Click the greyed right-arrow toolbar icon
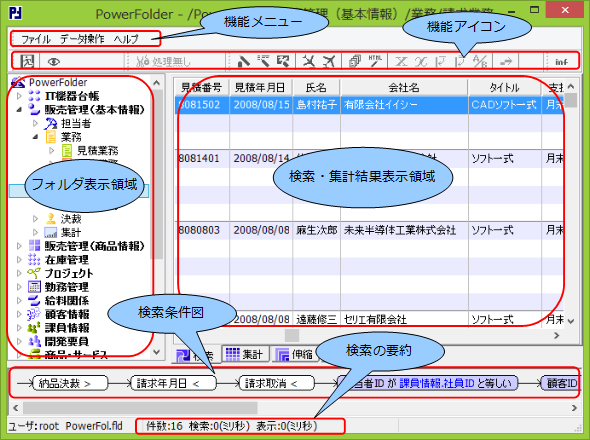Image resolution: width=590 pixels, height=440 pixels. point(506,61)
